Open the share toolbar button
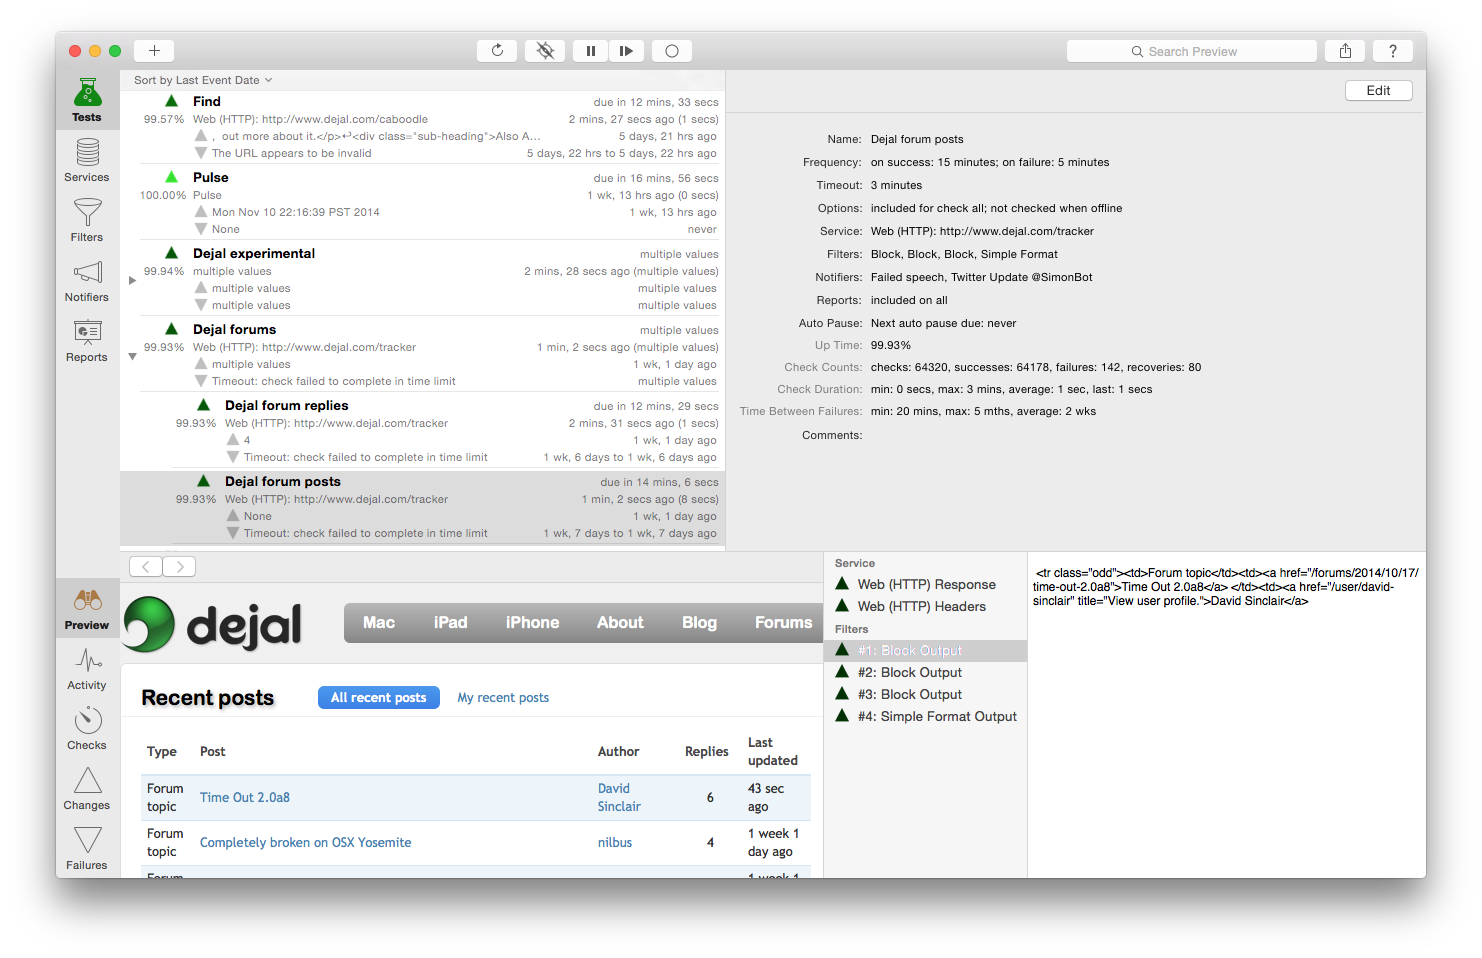This screenshot has width=1482, height=958. [x=1345, y=51]
